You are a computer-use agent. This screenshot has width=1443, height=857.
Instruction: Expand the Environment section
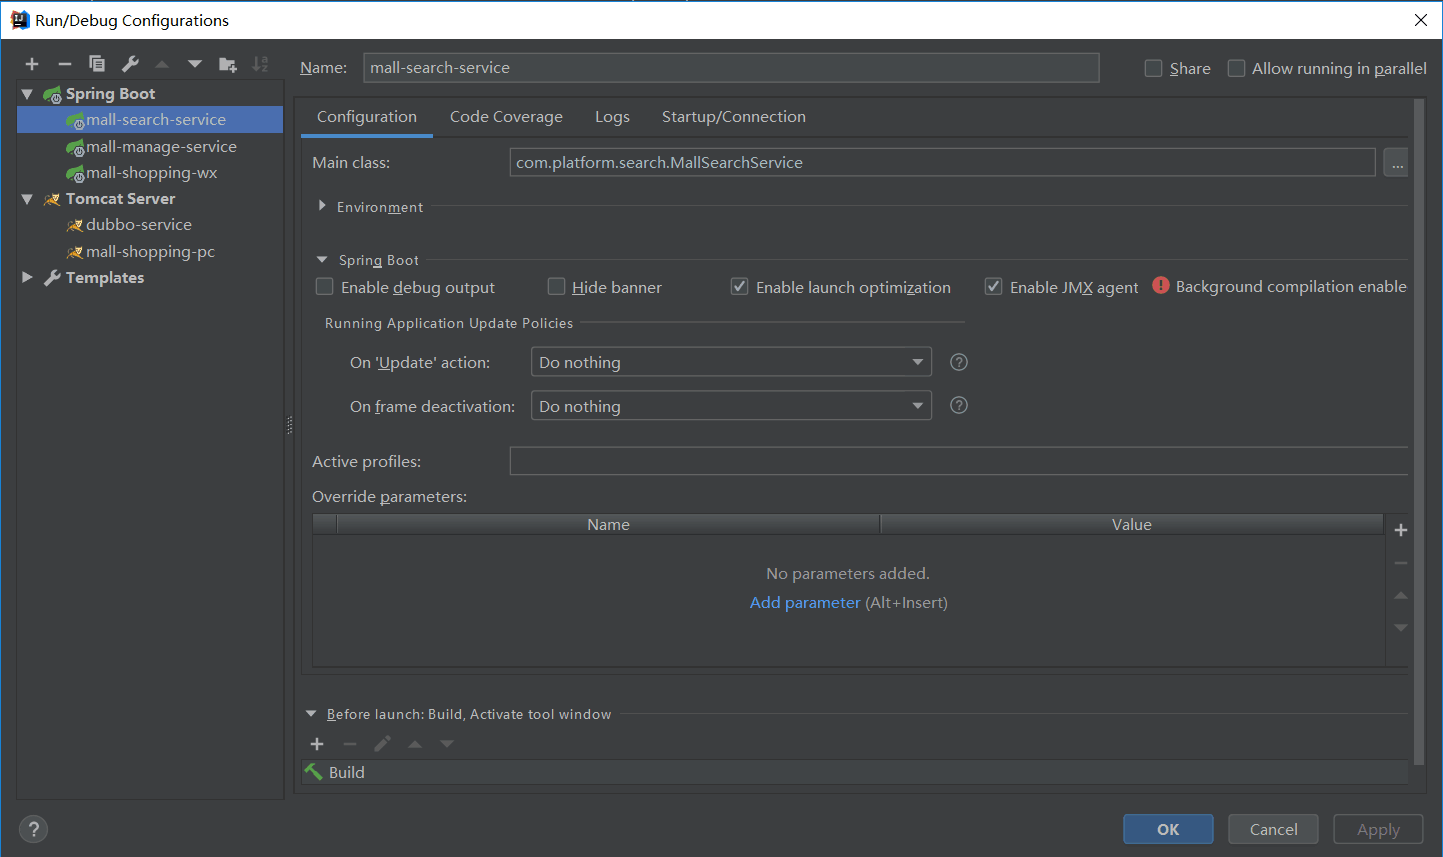click(x=322, y=206)
